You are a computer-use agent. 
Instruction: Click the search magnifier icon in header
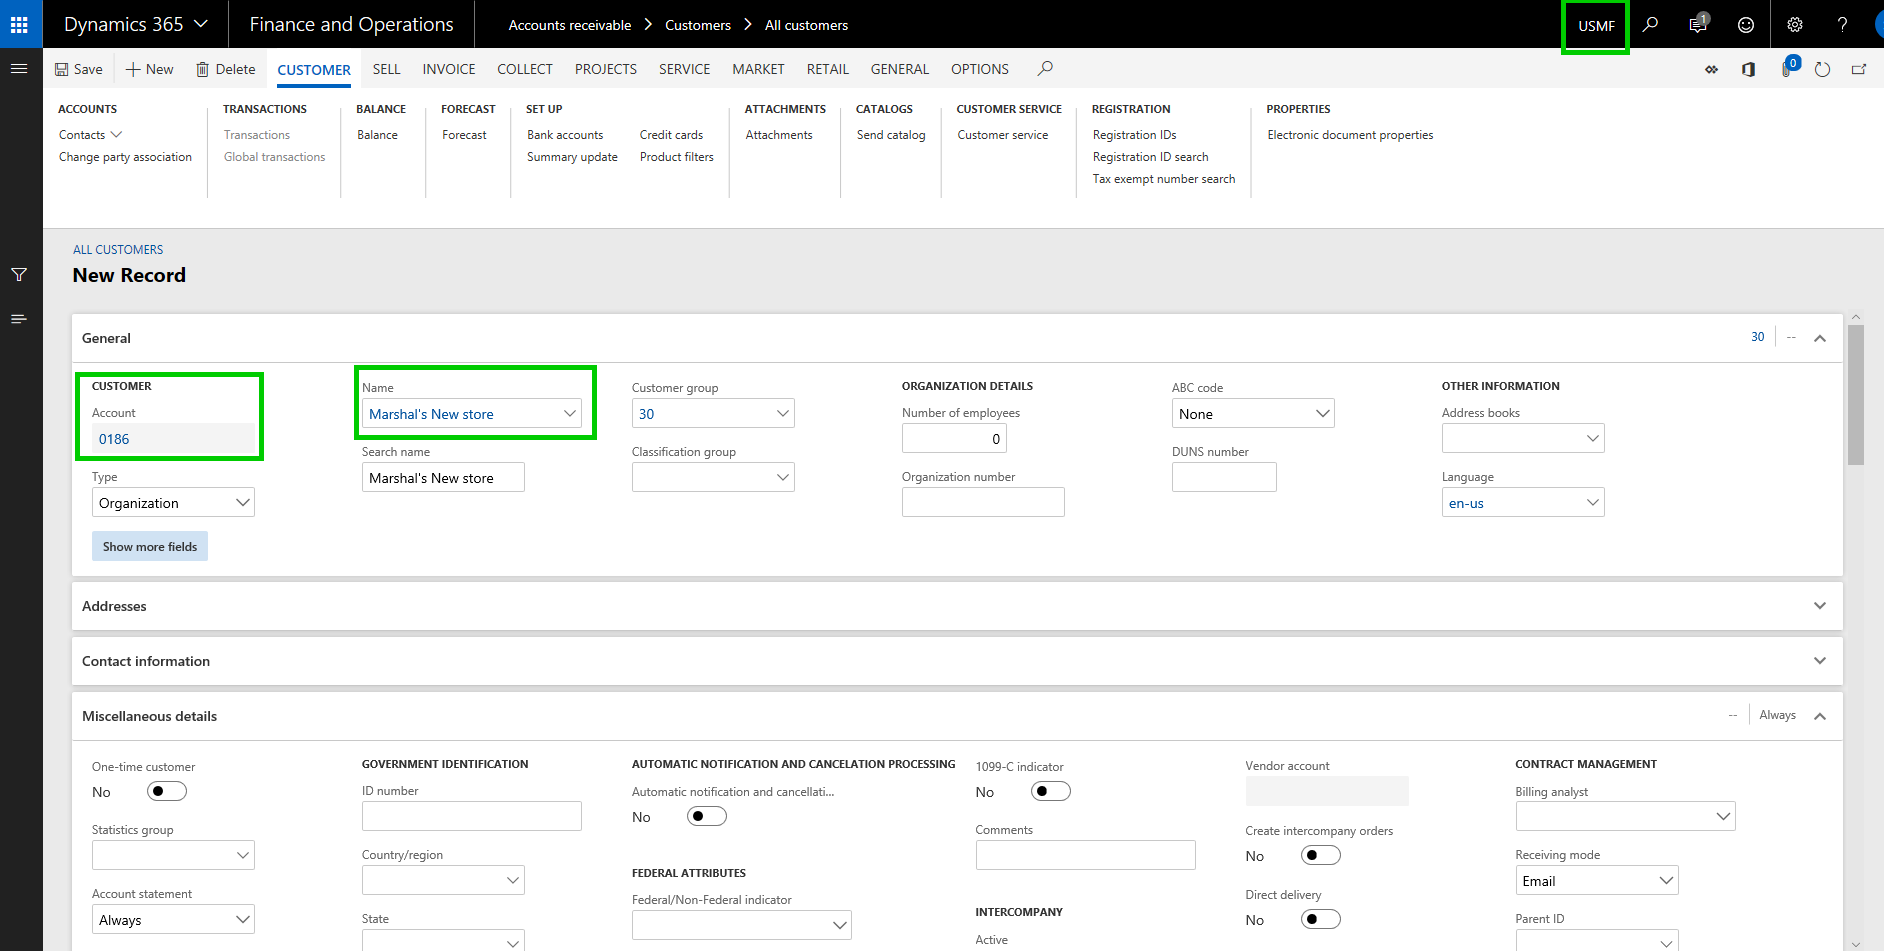click(x=1650, y=24)
